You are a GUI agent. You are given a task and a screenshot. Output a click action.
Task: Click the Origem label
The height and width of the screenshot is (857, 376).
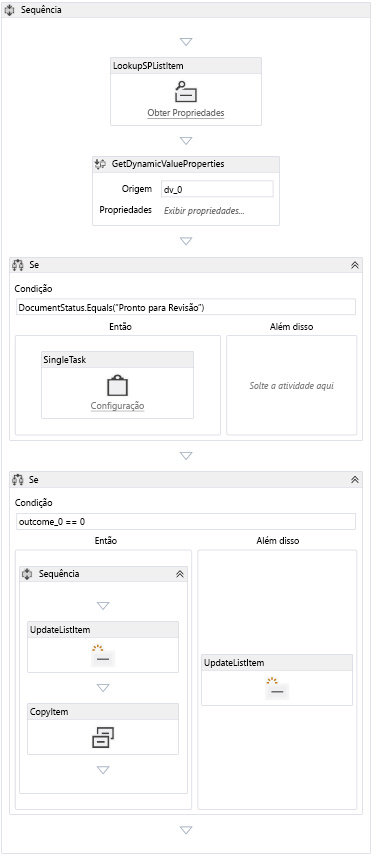pyautogui.click(x=137, y=189)
